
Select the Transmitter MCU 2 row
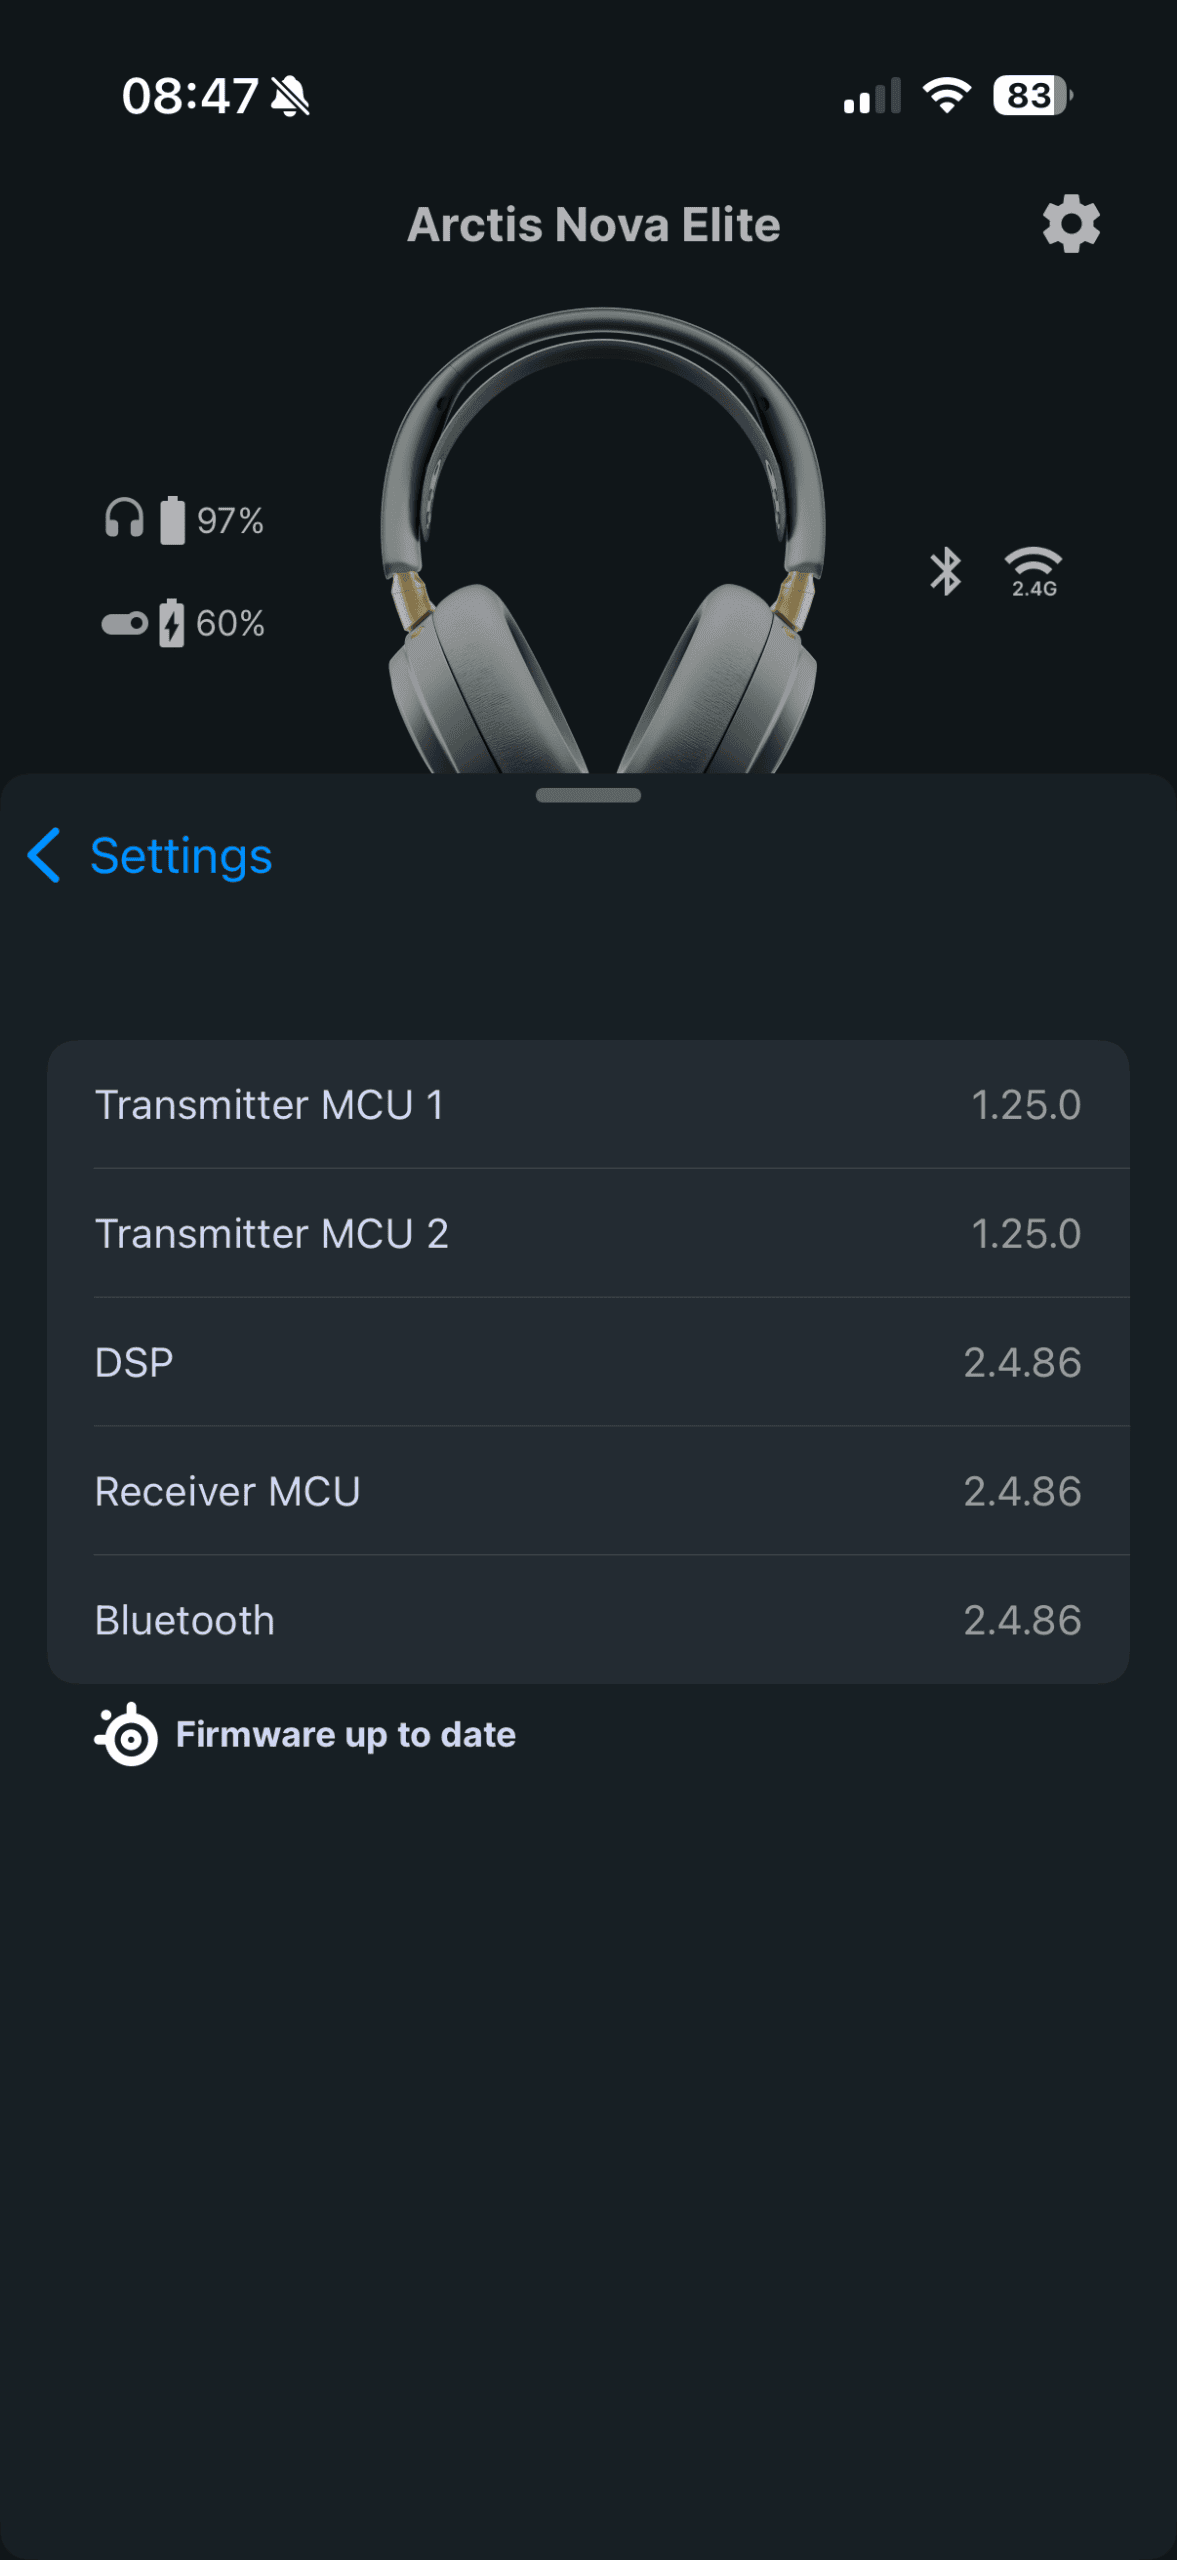[588, 1234]
